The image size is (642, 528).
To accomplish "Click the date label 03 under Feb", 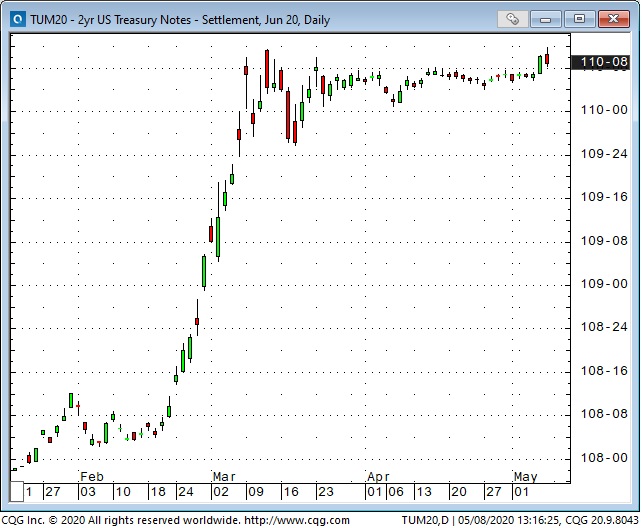I will (88, 492).
